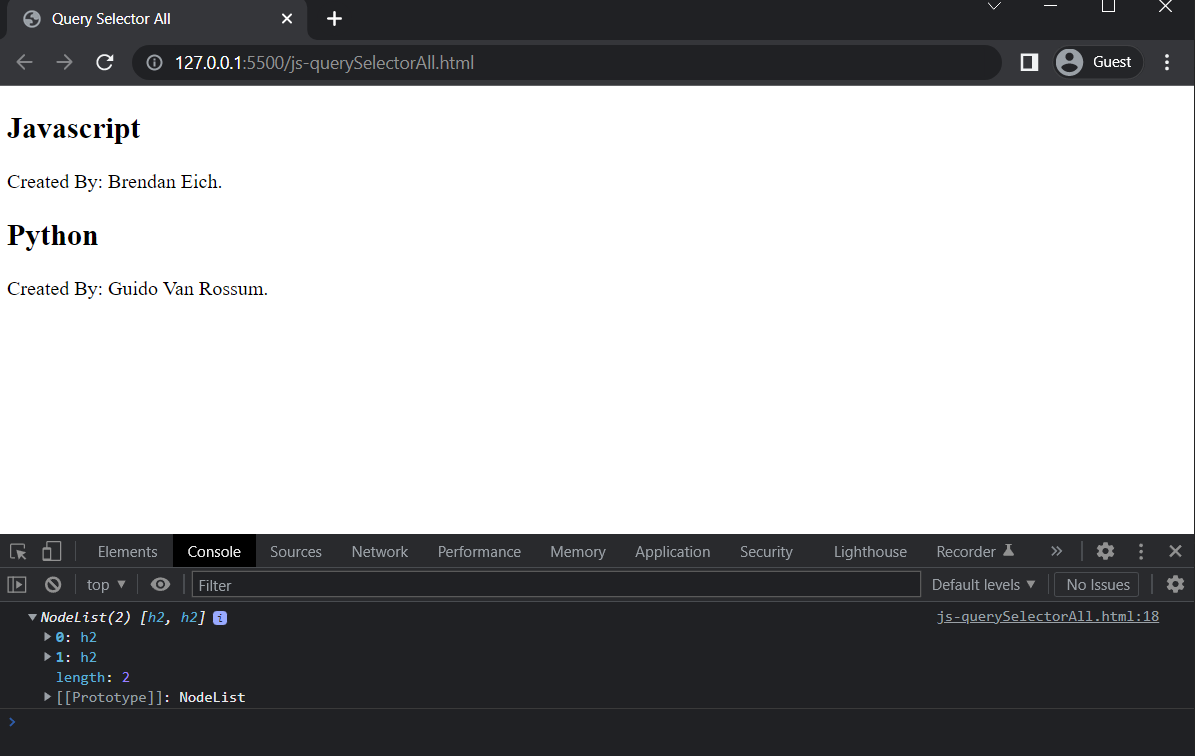Open Guest profile menu
This screenshot has width=1195, height=756.
click(1097, 62)
